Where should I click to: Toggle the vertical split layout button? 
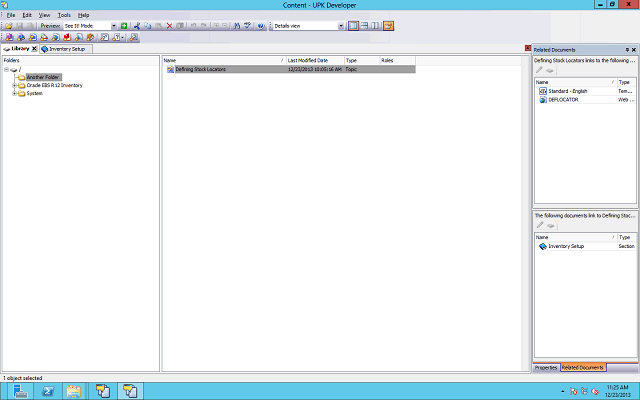pyautogui.click(x=375, y=26)
